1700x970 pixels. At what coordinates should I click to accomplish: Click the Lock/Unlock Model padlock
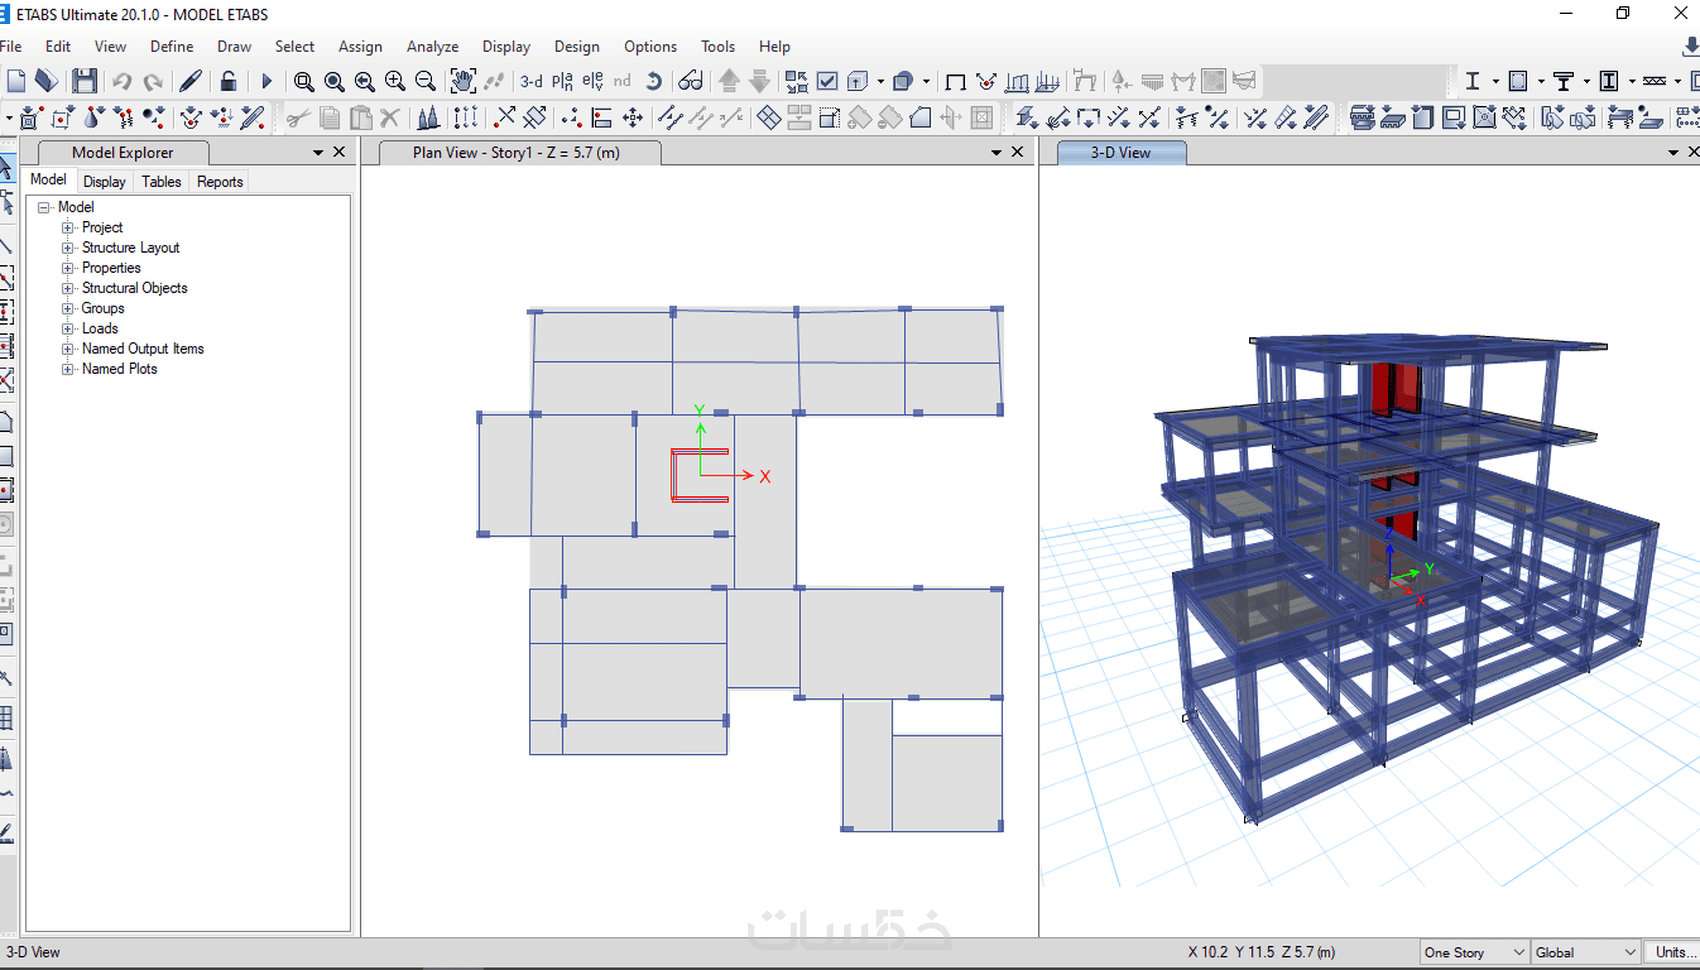[229, 81]
